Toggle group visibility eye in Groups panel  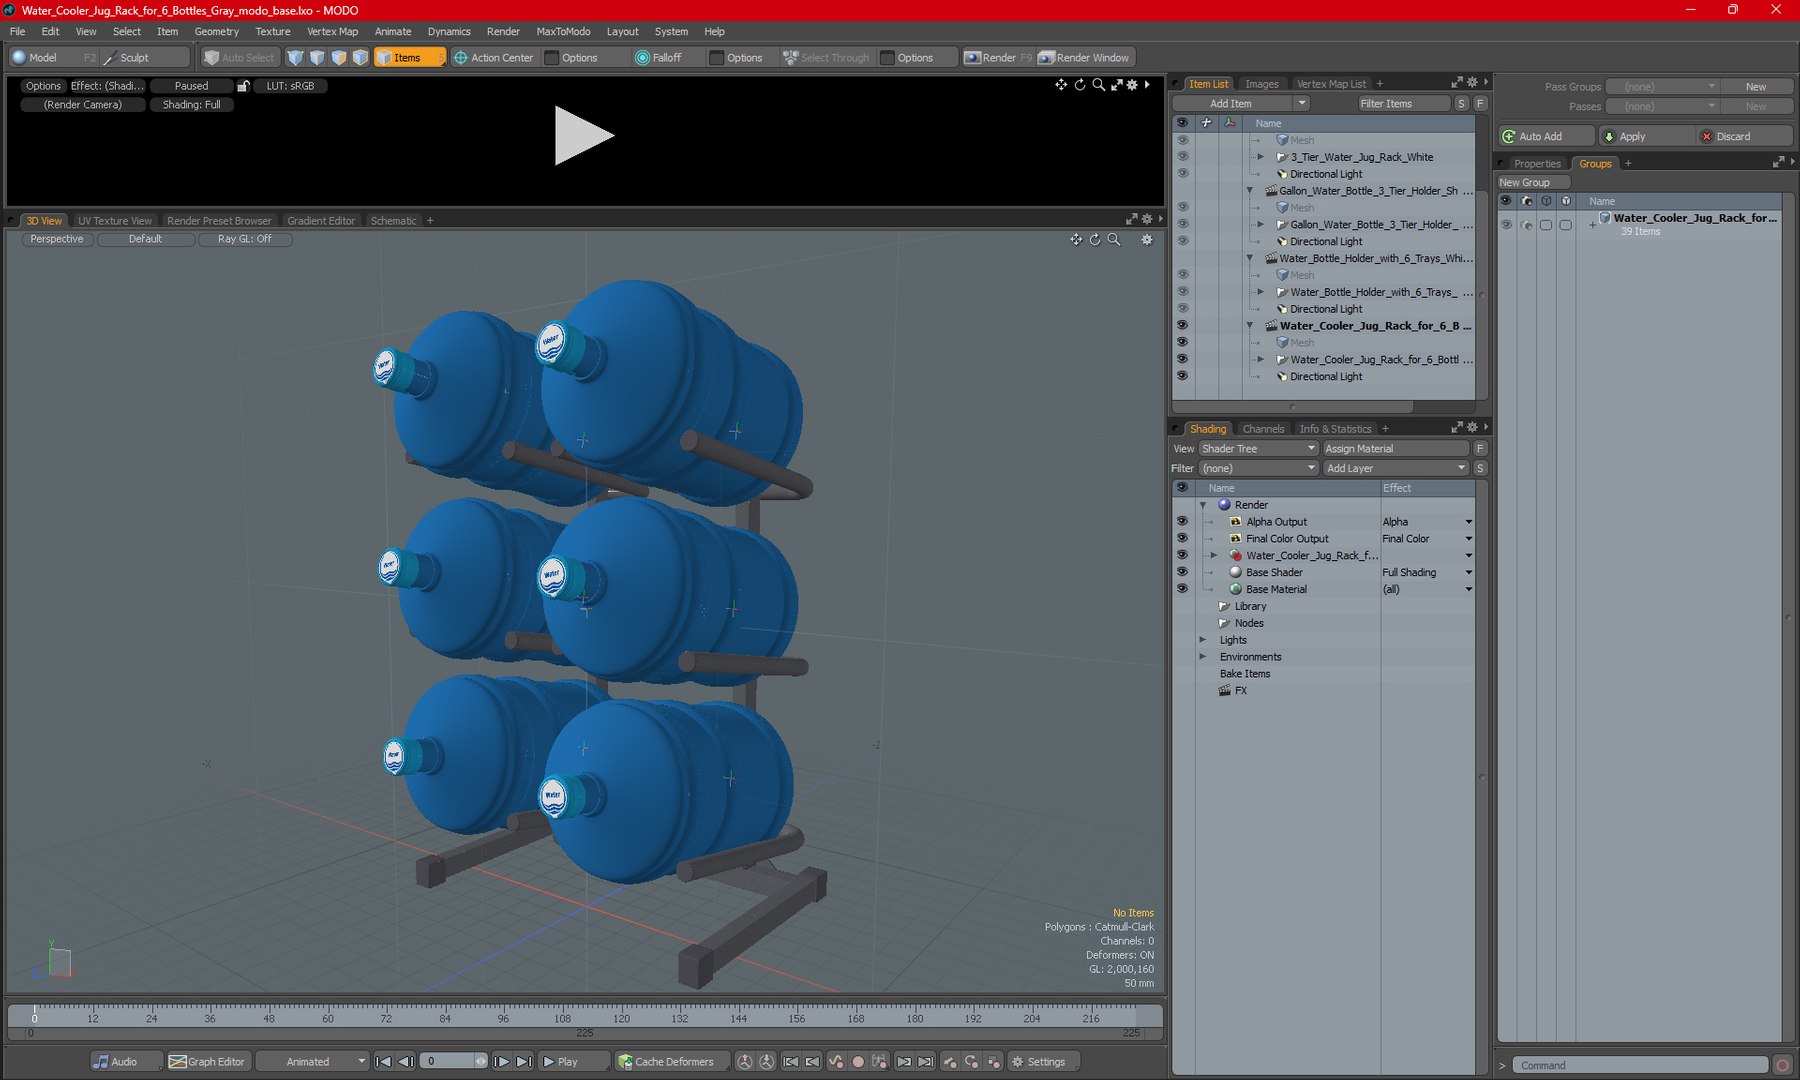(x=1506, y=225)
